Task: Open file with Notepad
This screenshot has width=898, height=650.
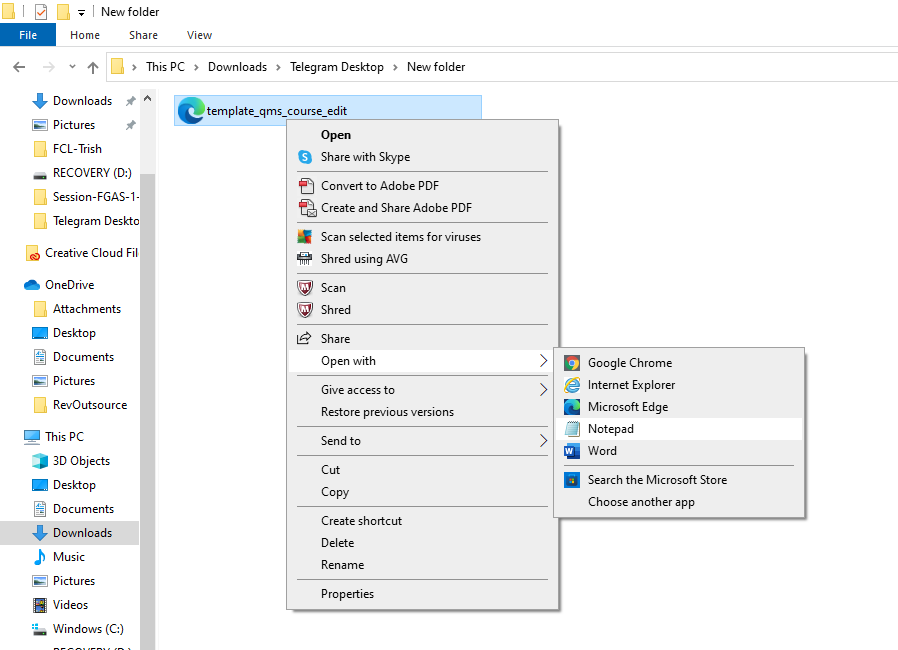Action: [x=610, y=429]
